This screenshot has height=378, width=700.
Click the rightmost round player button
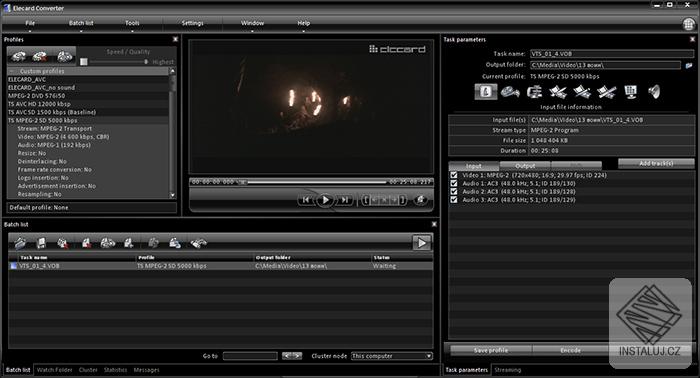pyautogui.click(x=420, y=200)
